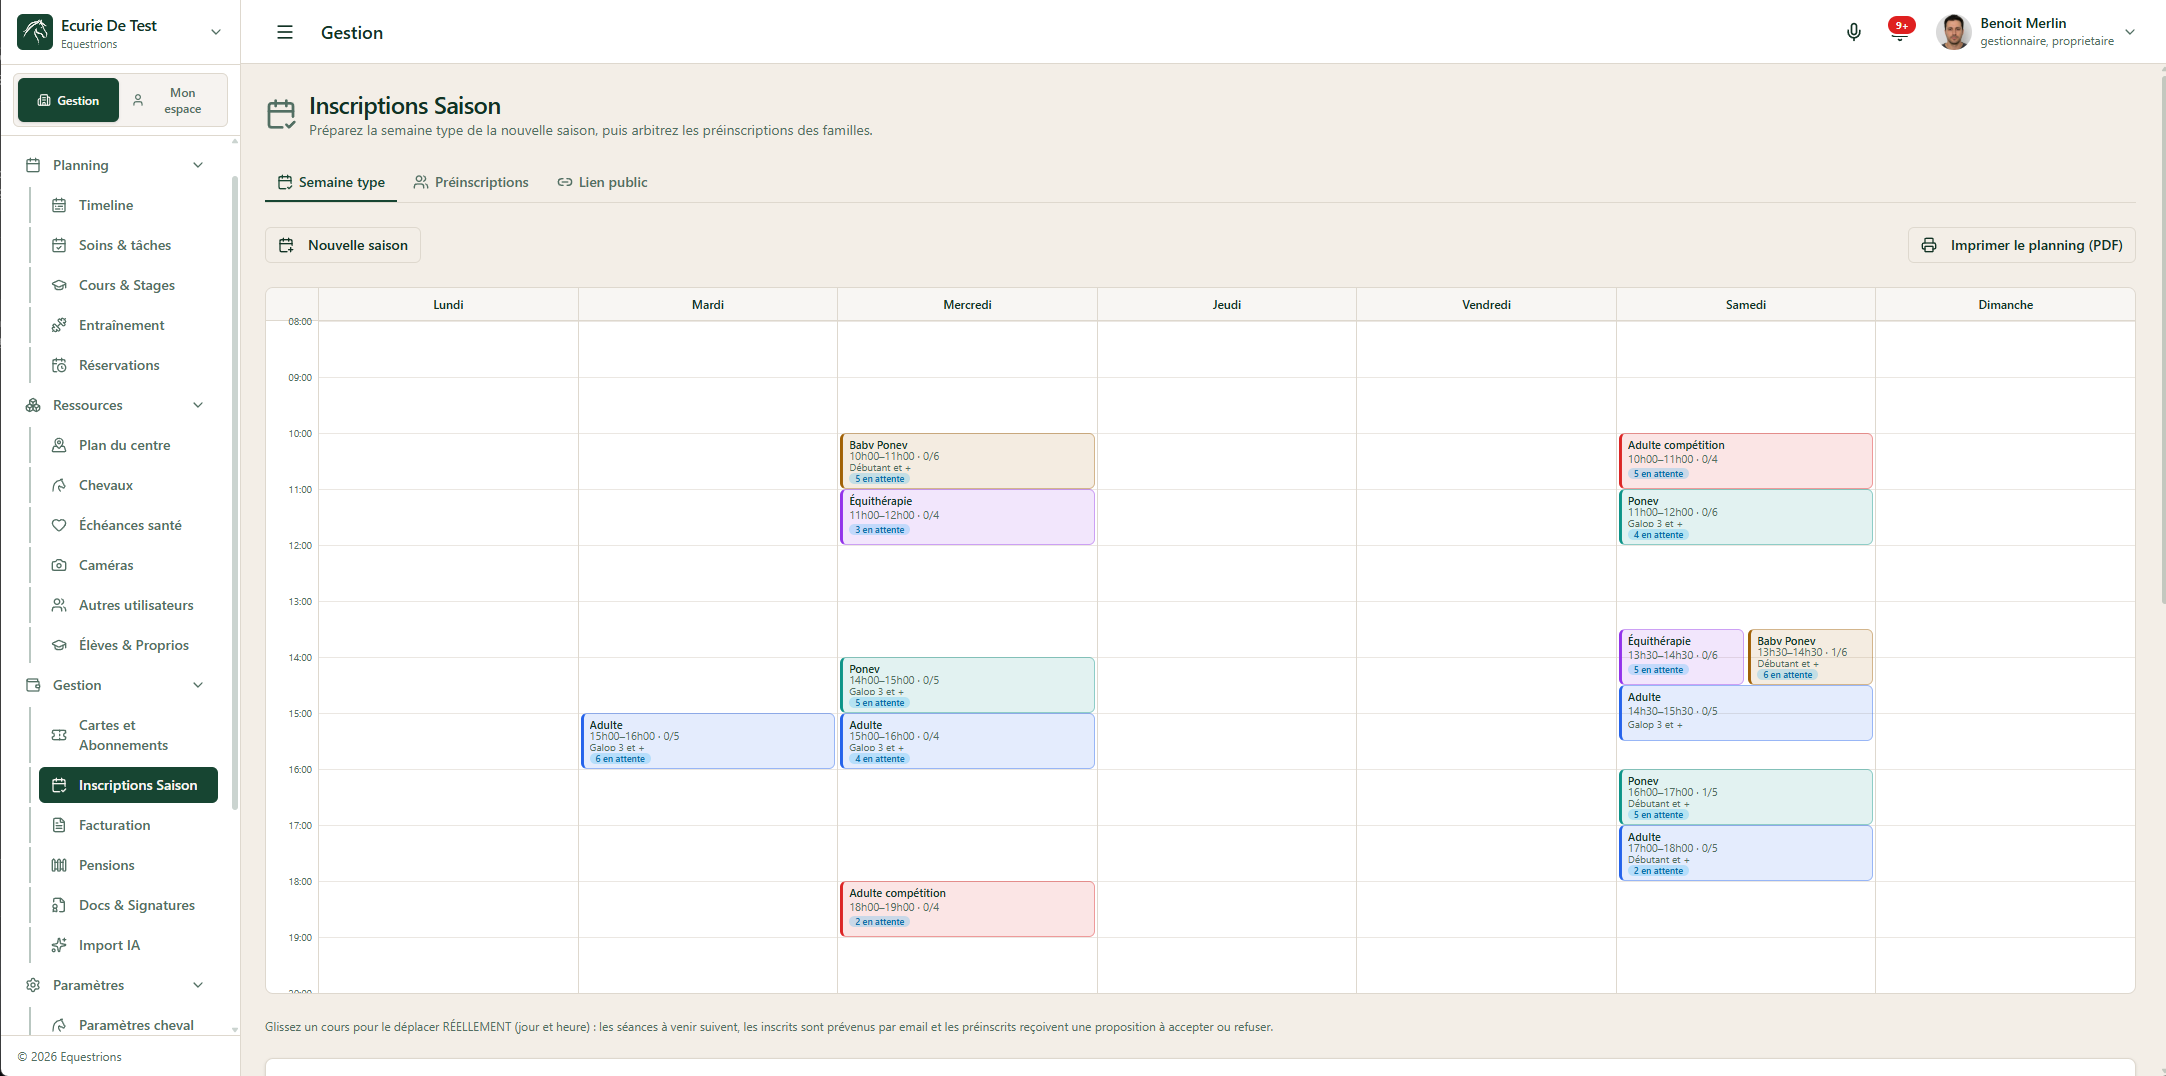Open Samedi Équithérapie 13h30–14h30 course
The width and height of the screenshot is (2166, 1076).
[1681, 657]
